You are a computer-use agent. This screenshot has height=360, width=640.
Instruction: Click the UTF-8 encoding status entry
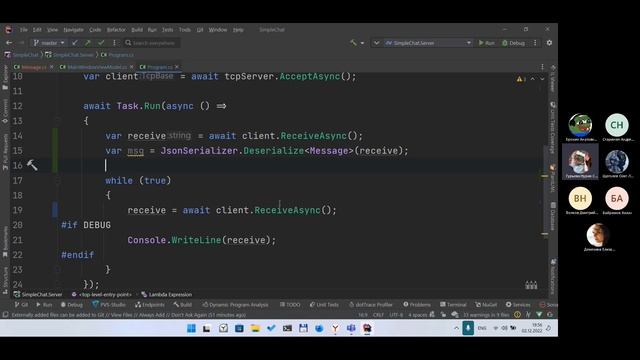(396, 315)
